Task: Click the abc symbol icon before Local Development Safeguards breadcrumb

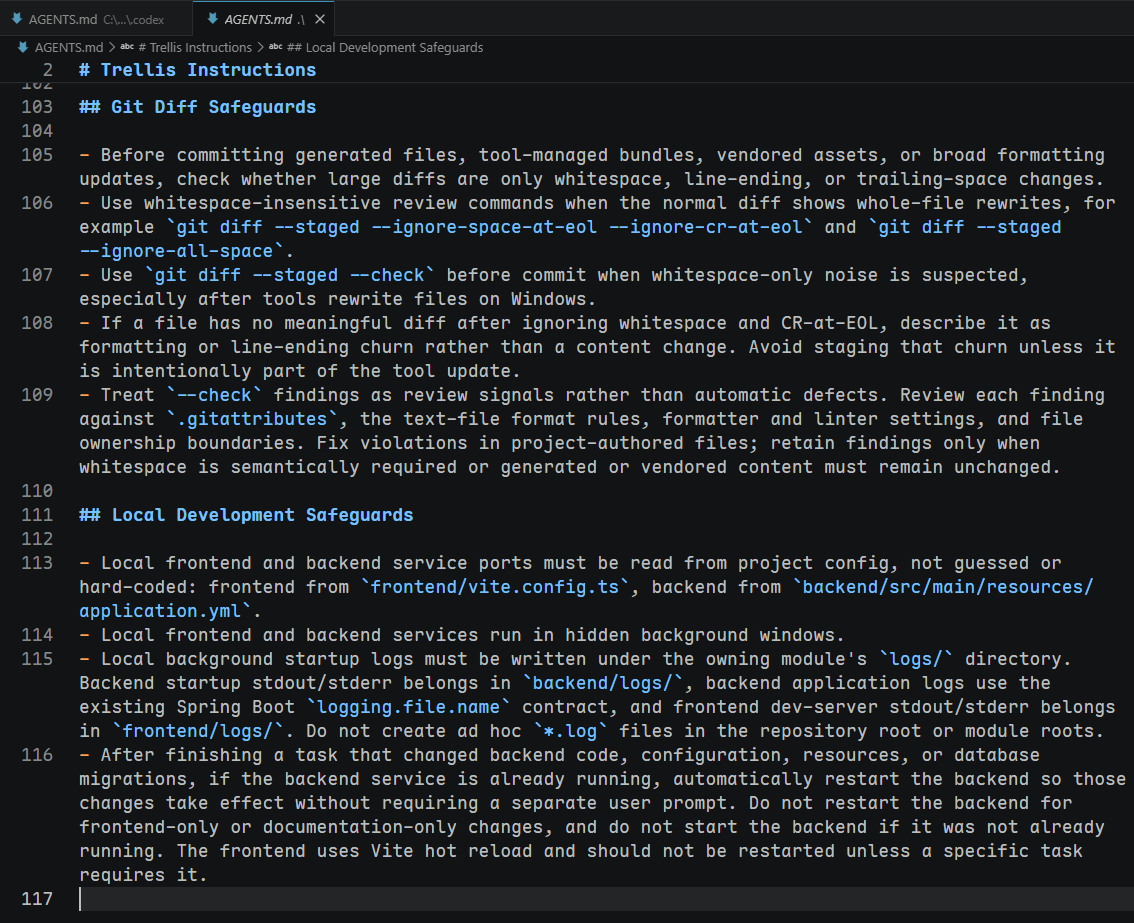Action: click(276, 47)
